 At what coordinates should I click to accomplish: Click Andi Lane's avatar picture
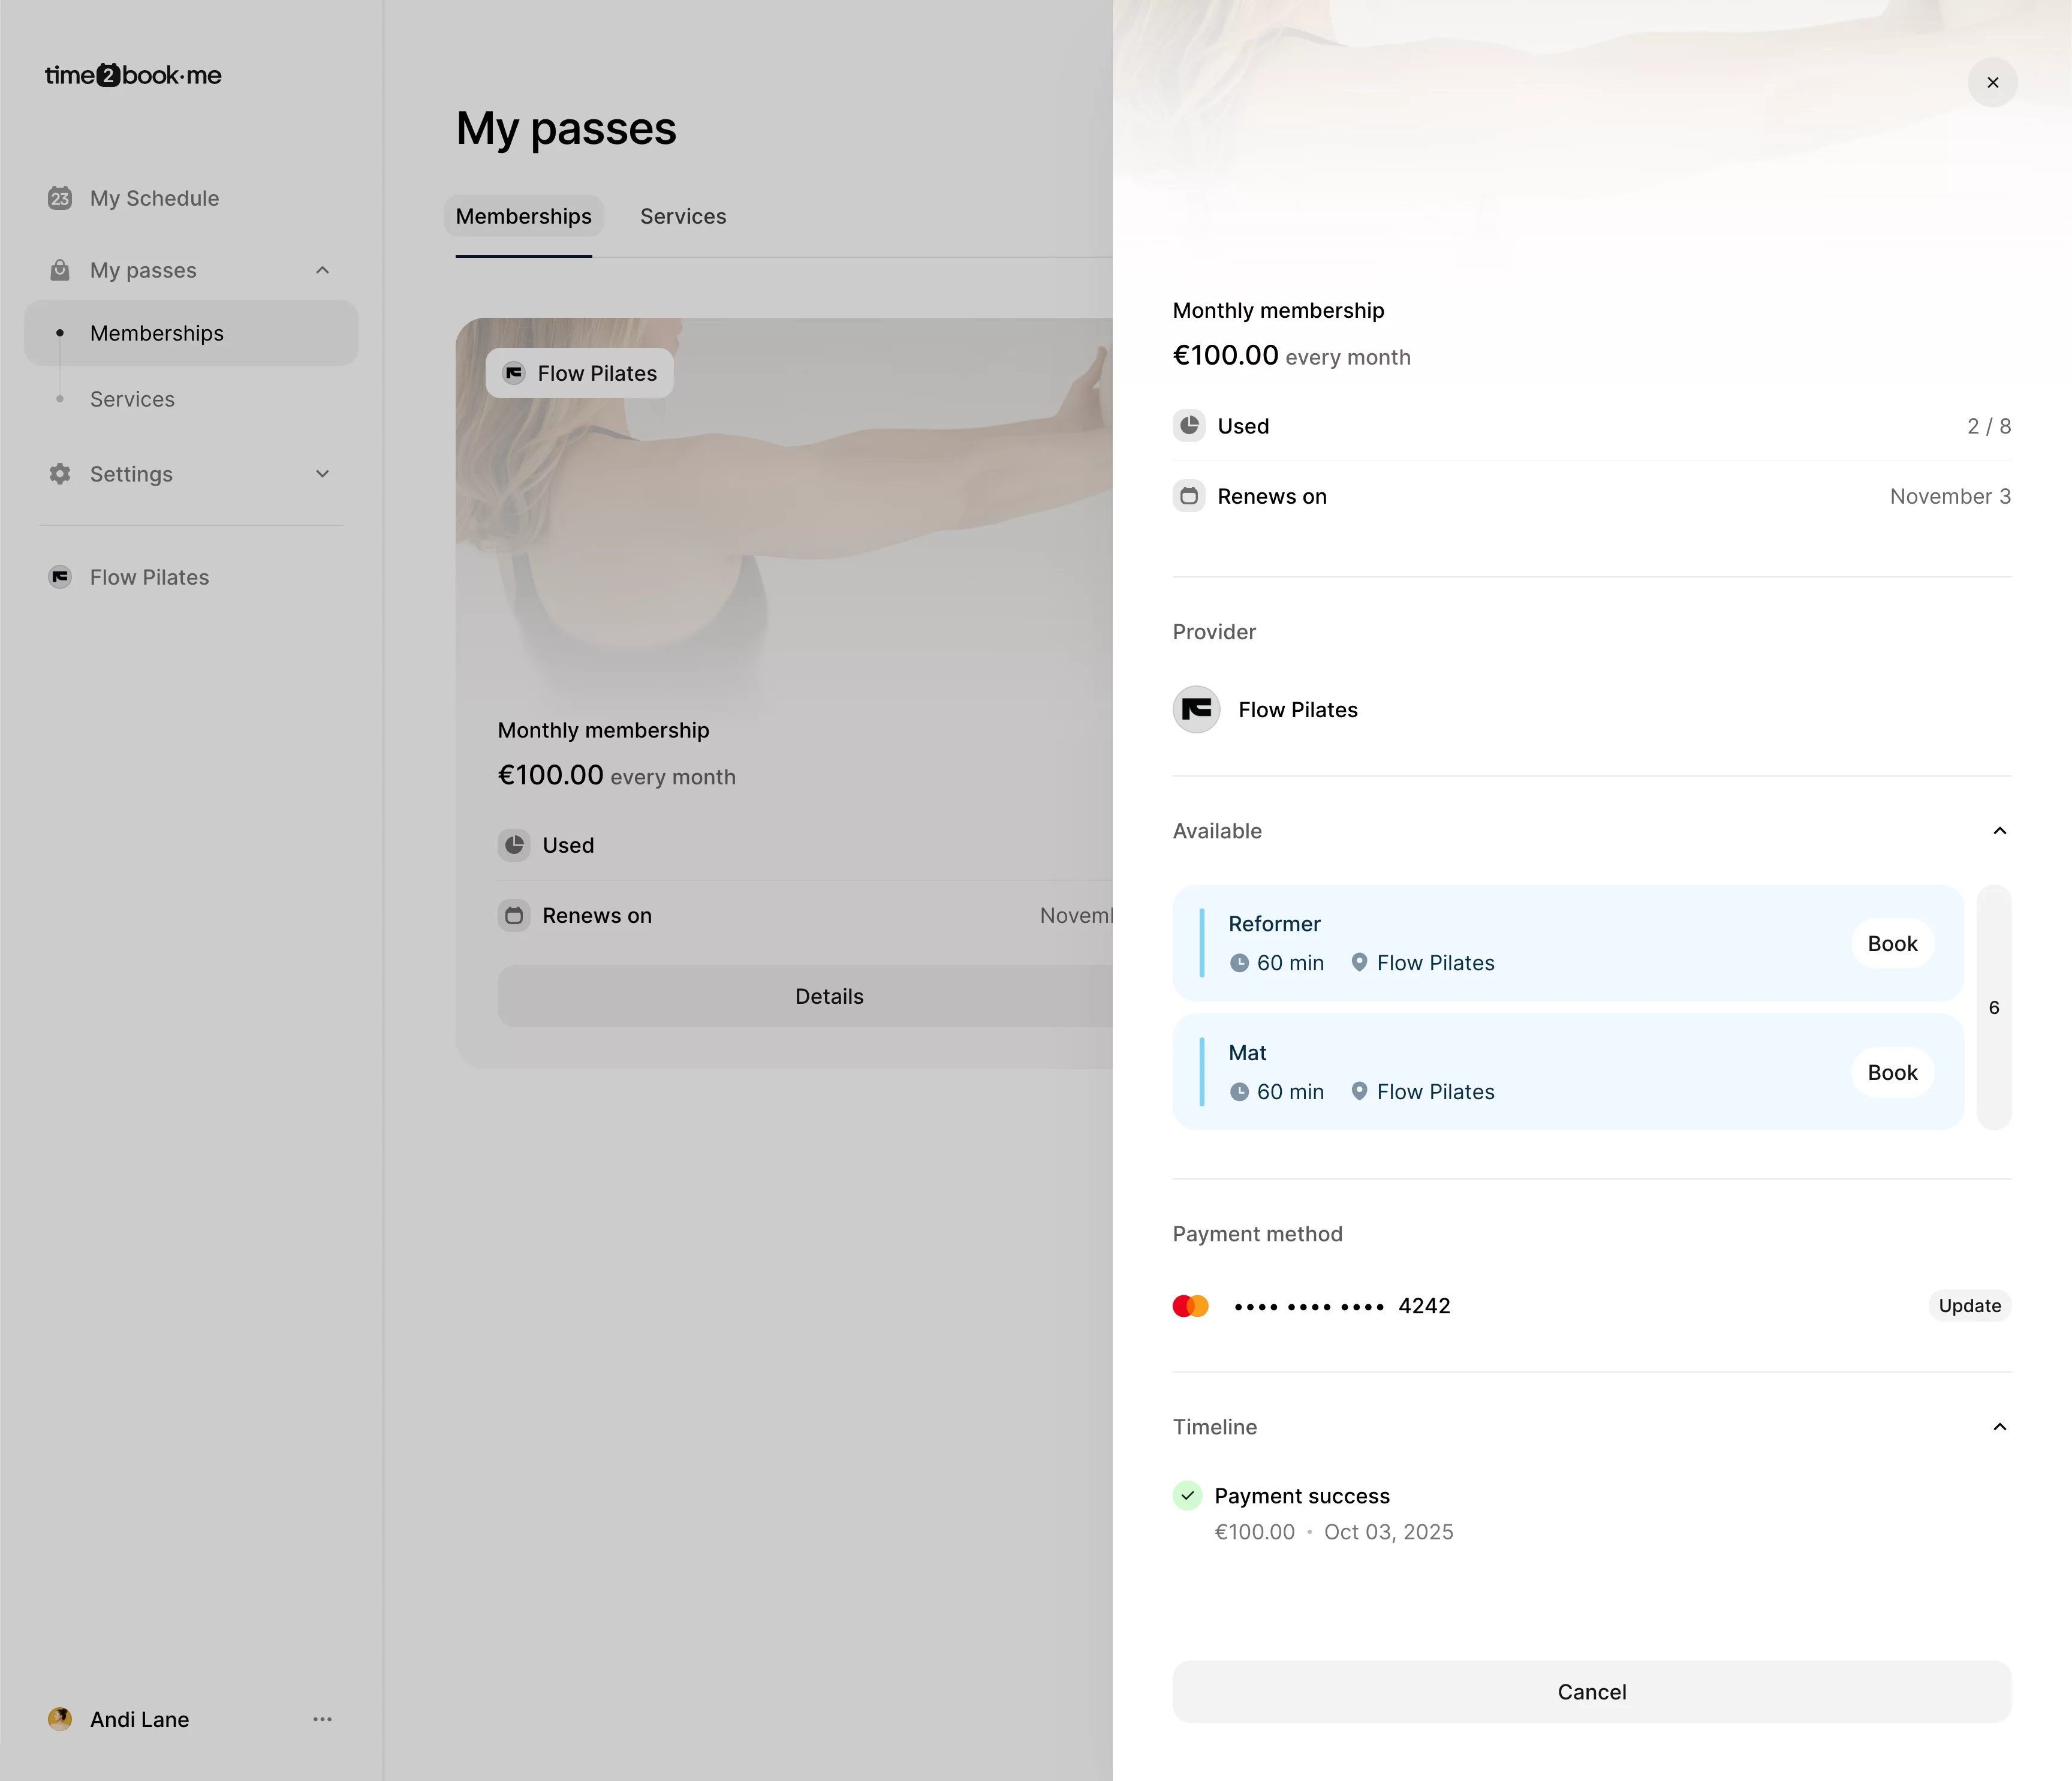coord(60,1719)
